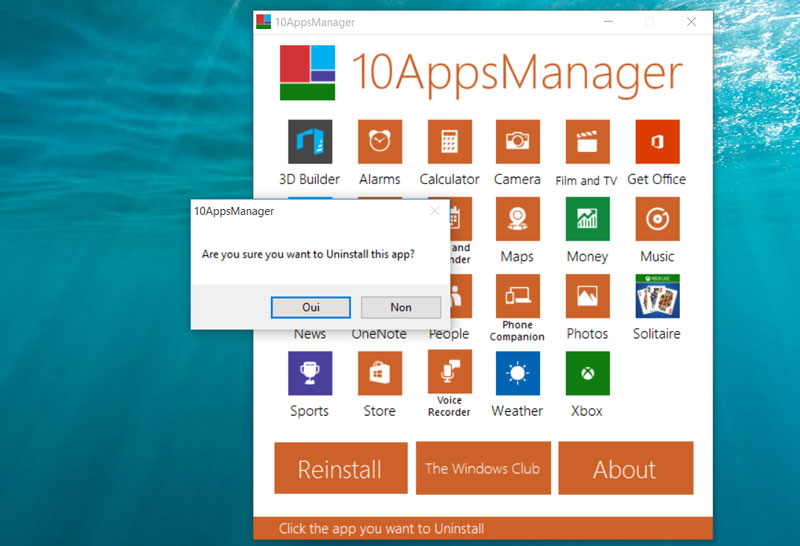Click the Phone Companion label text
800x546 pixels.
(517, 331)
